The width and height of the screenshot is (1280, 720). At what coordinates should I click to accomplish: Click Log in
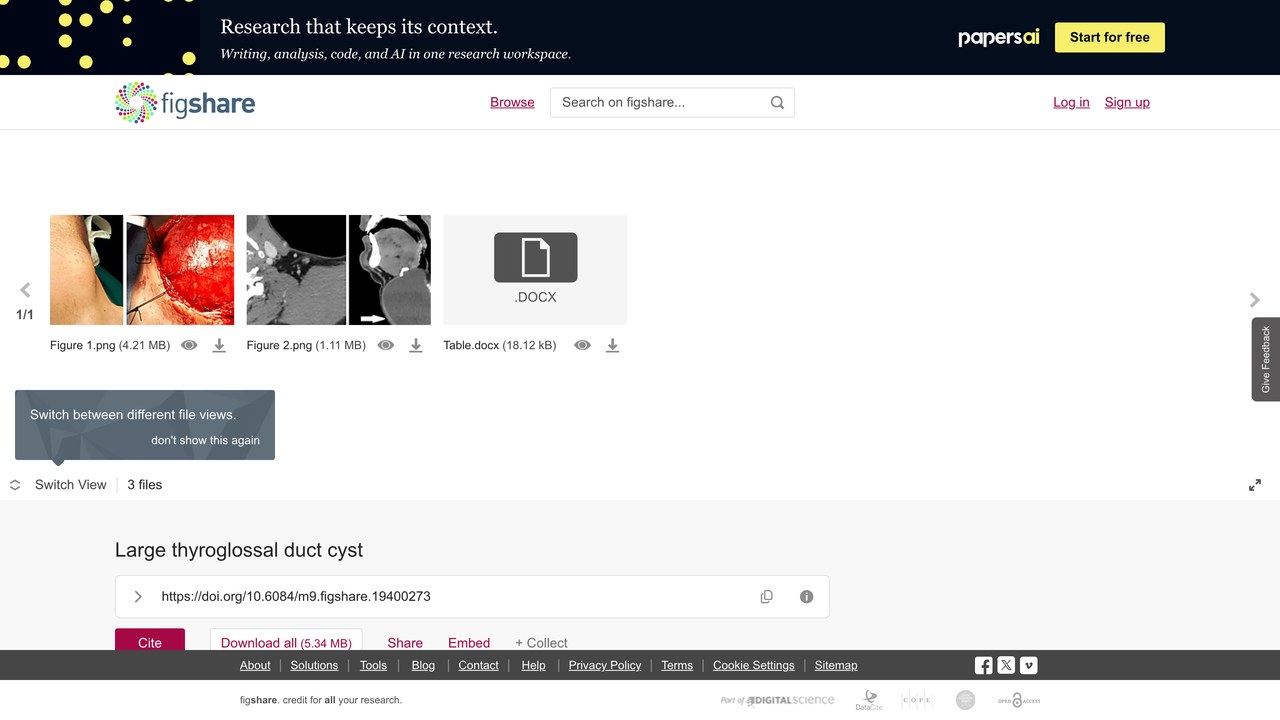pyautogui.click(x=1071, y=102)
